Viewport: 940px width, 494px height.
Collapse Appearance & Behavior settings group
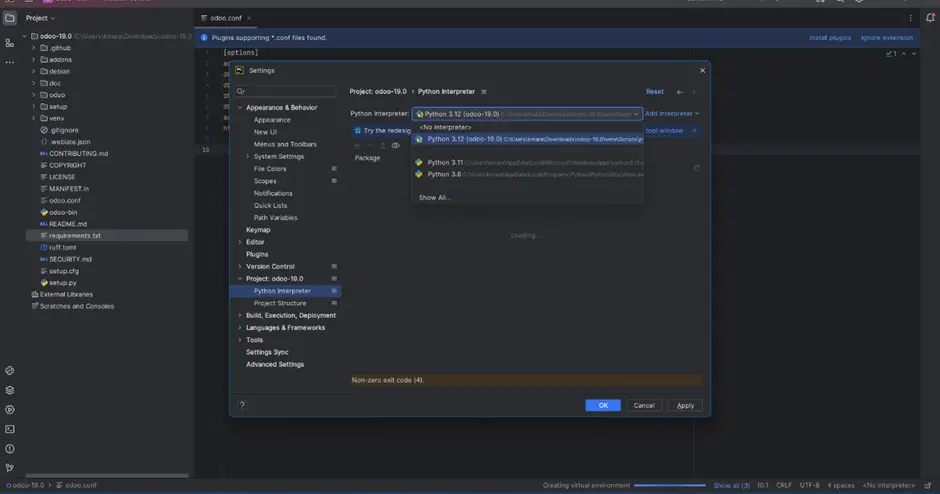(x=240, y=107)
